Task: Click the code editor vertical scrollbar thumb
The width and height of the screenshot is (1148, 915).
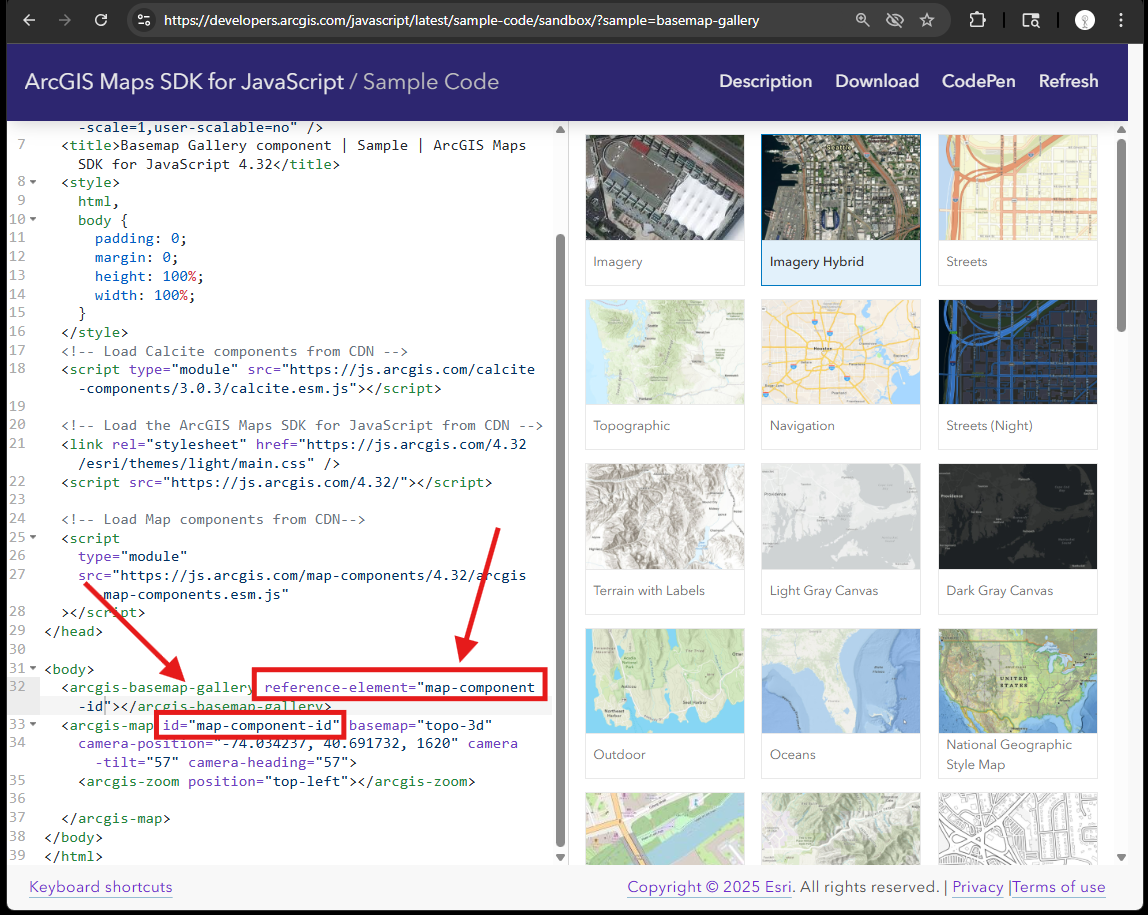Action: 560,540
